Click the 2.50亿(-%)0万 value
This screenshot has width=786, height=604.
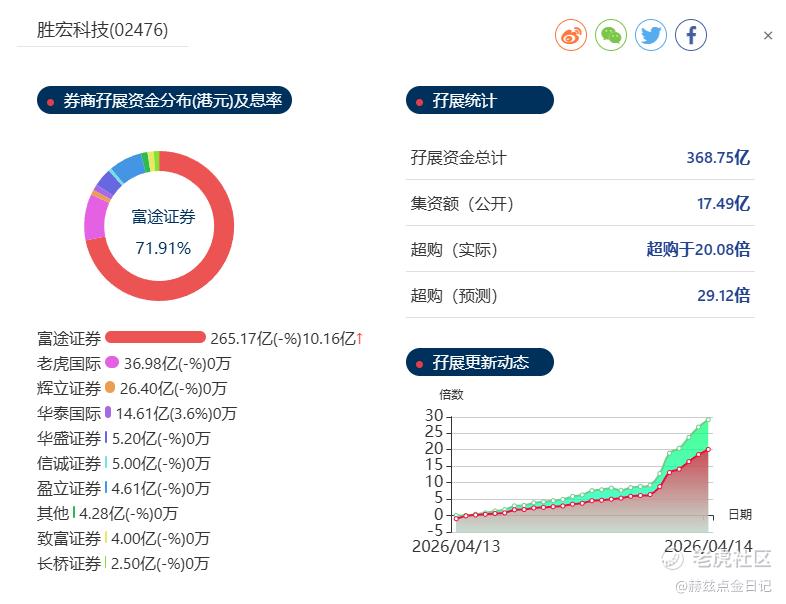click(x=160, y=564)
